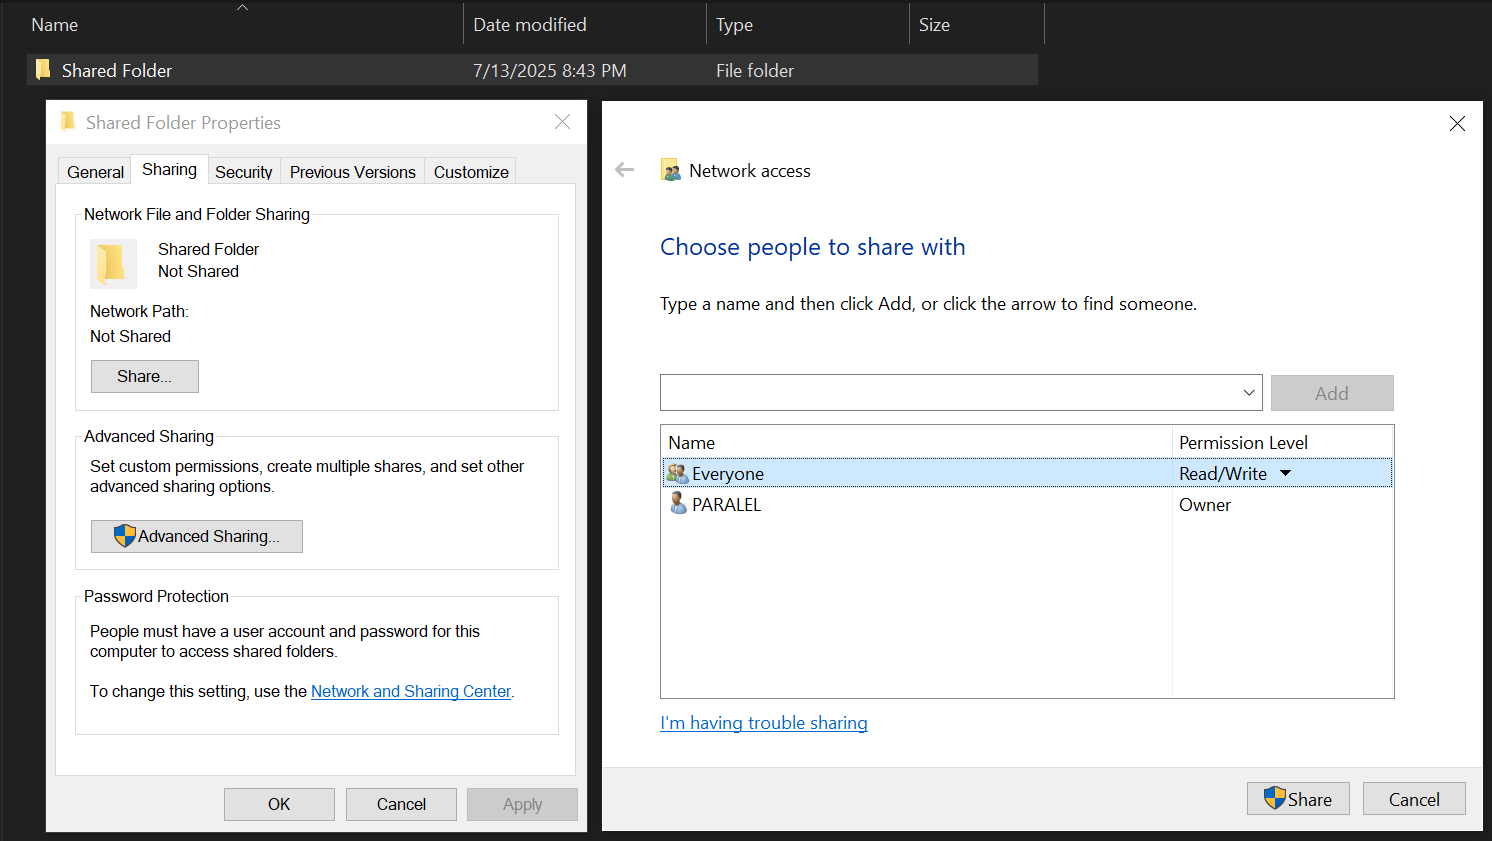This screenshot has width=1492, height=841.
Task: Click the Shared Folder icon under Network File and Folder Sharing
Action: pyautogui.click(x=112, y=263)
